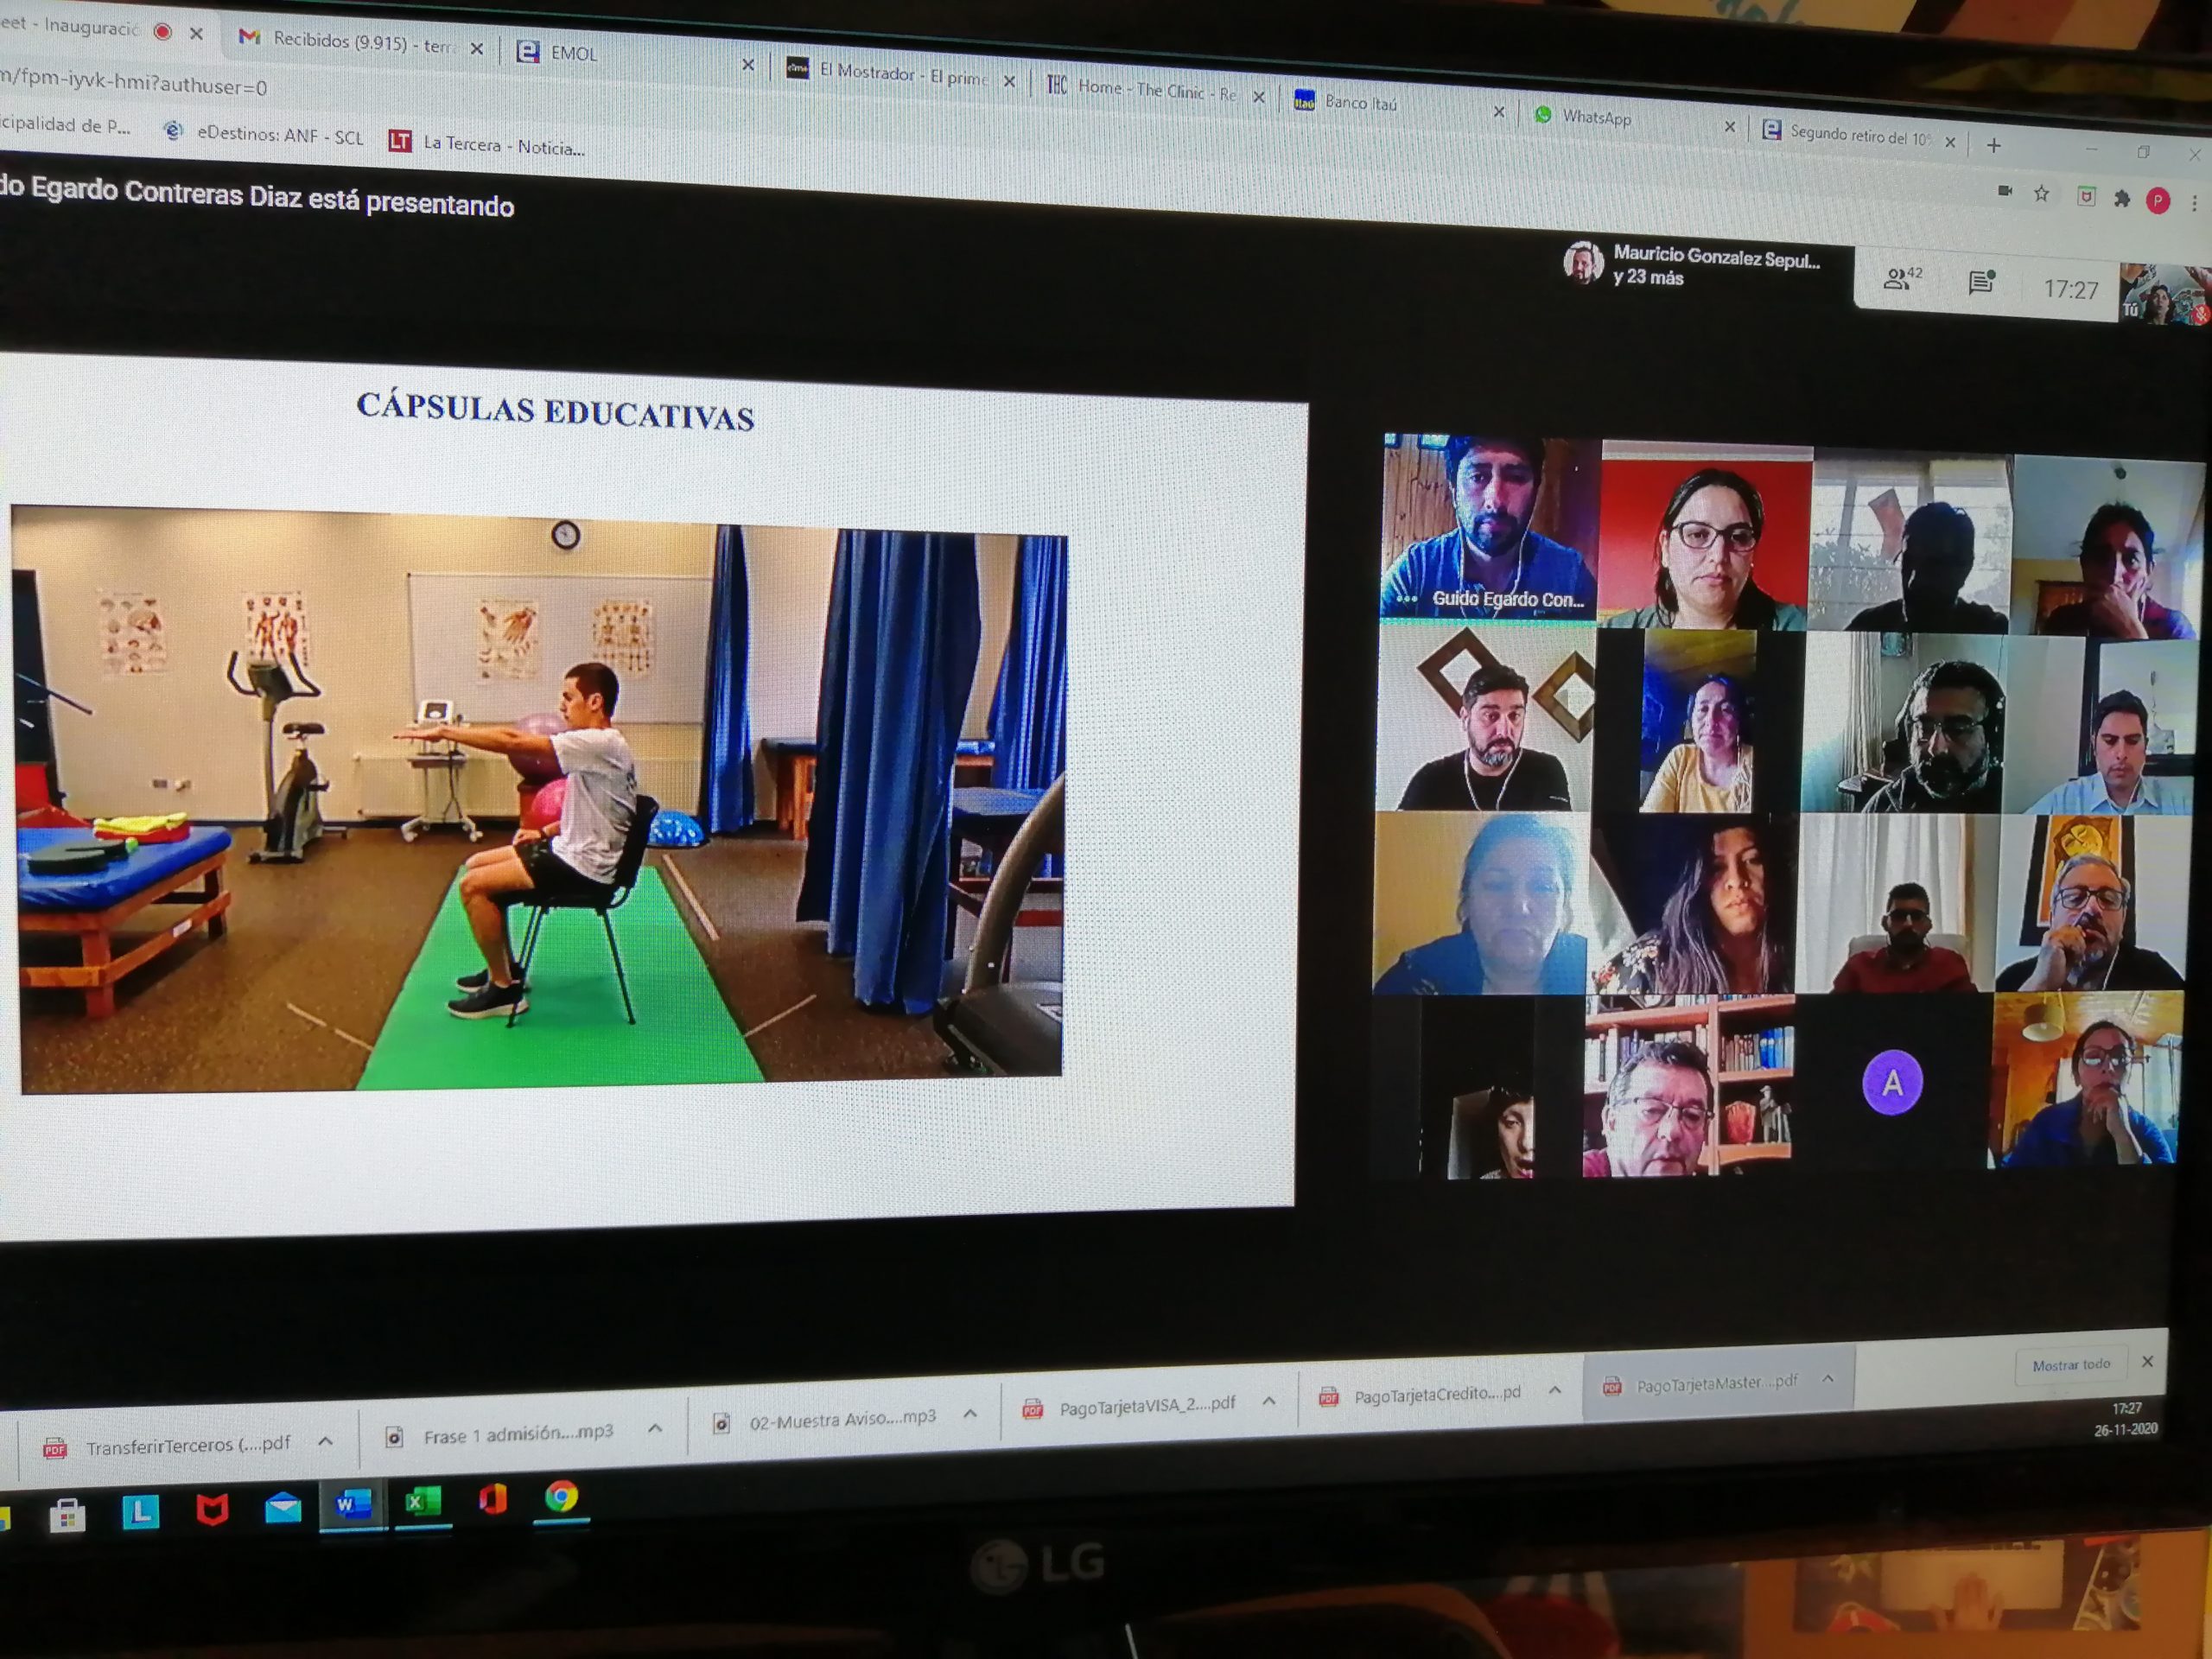Screen dimensions: 2212x1659
Task: Open the Chrome three-dot menu
Action: (2194, 204)
